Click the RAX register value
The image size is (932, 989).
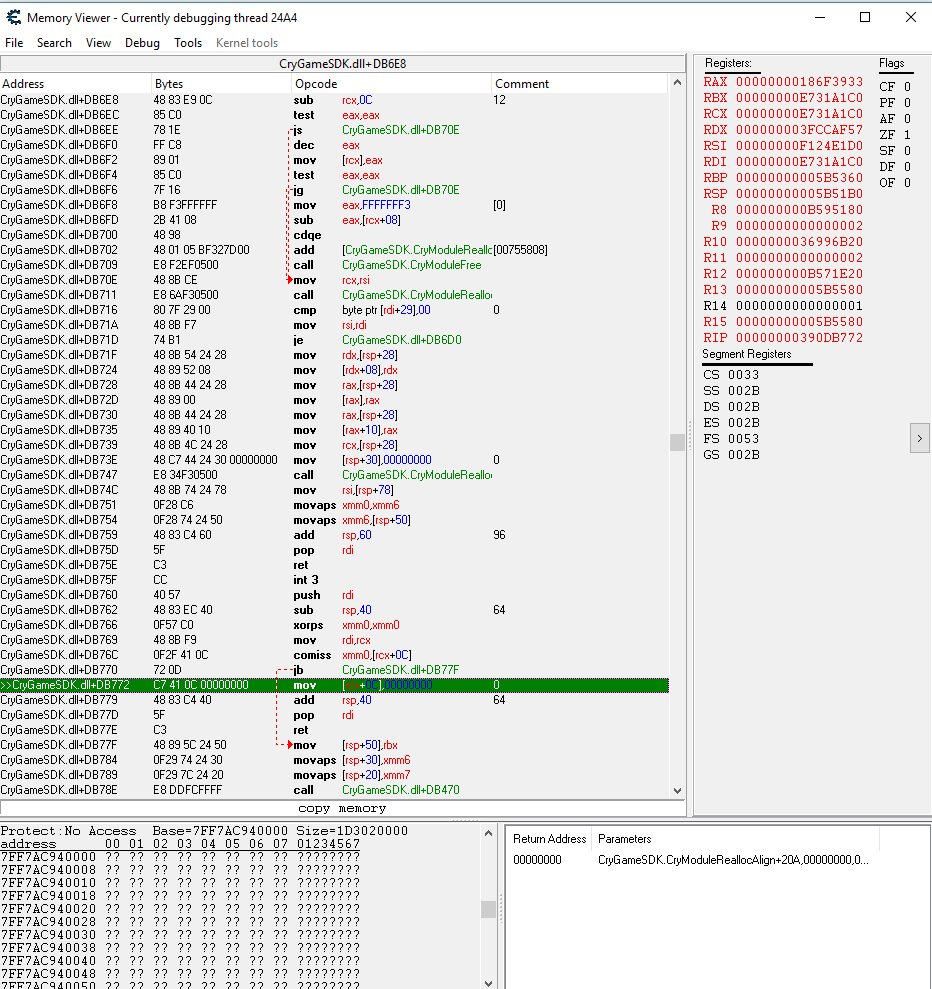(x=799, y=82)
